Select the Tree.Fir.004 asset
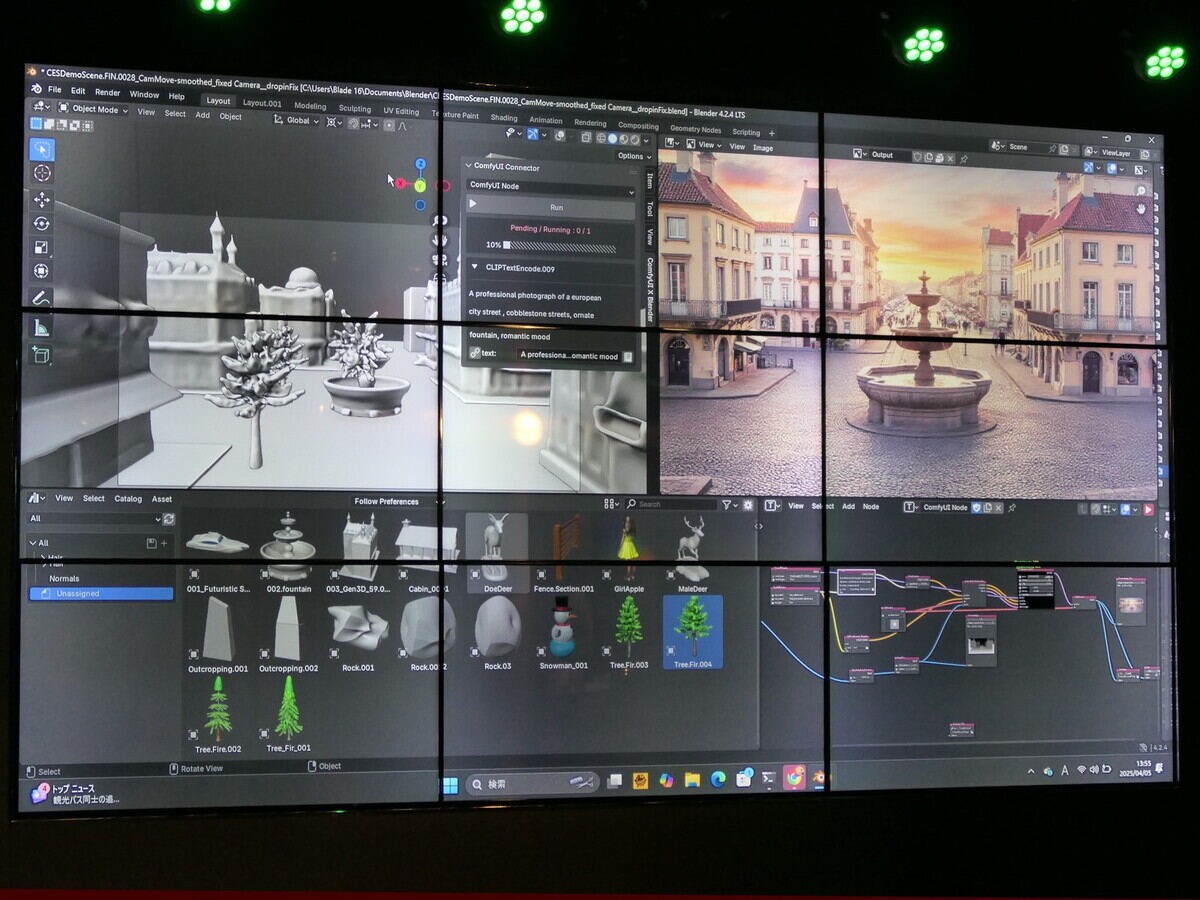 692,632
